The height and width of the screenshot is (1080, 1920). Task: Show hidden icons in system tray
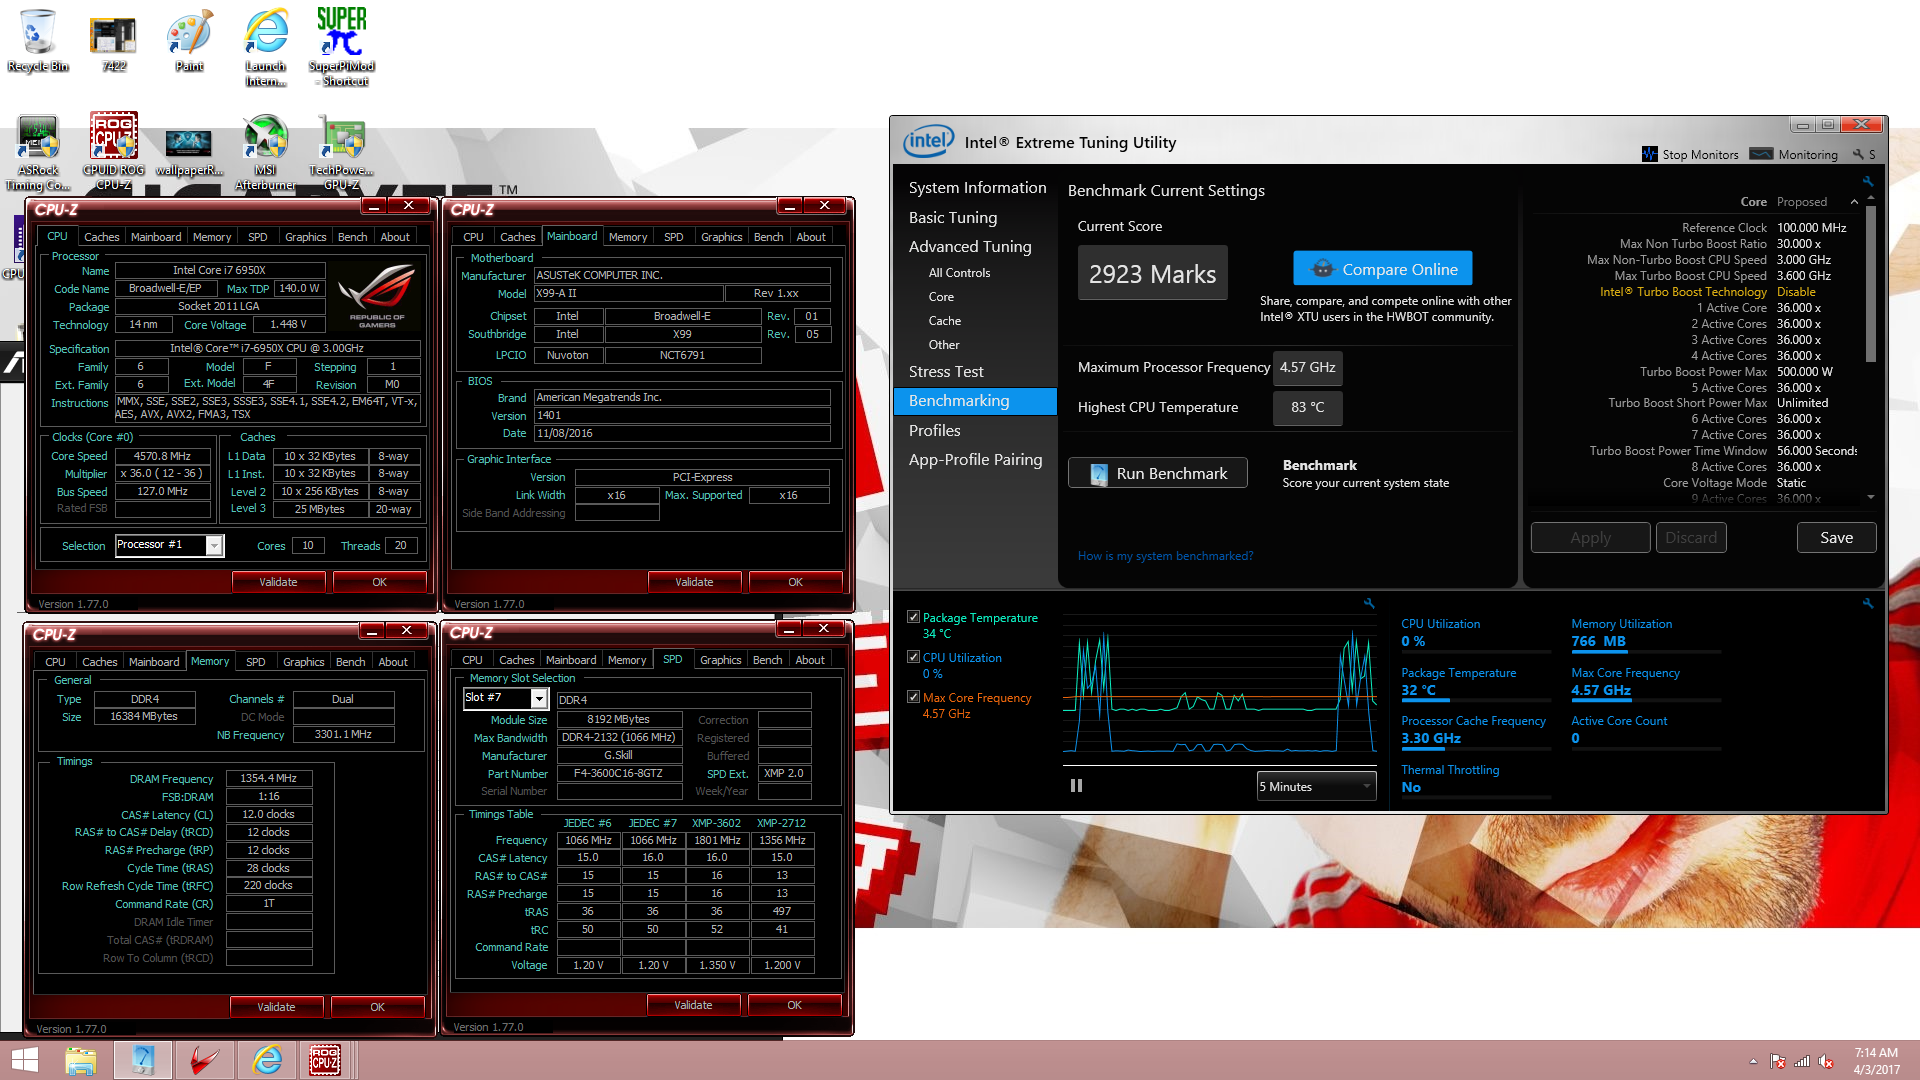[1753, 1061]
